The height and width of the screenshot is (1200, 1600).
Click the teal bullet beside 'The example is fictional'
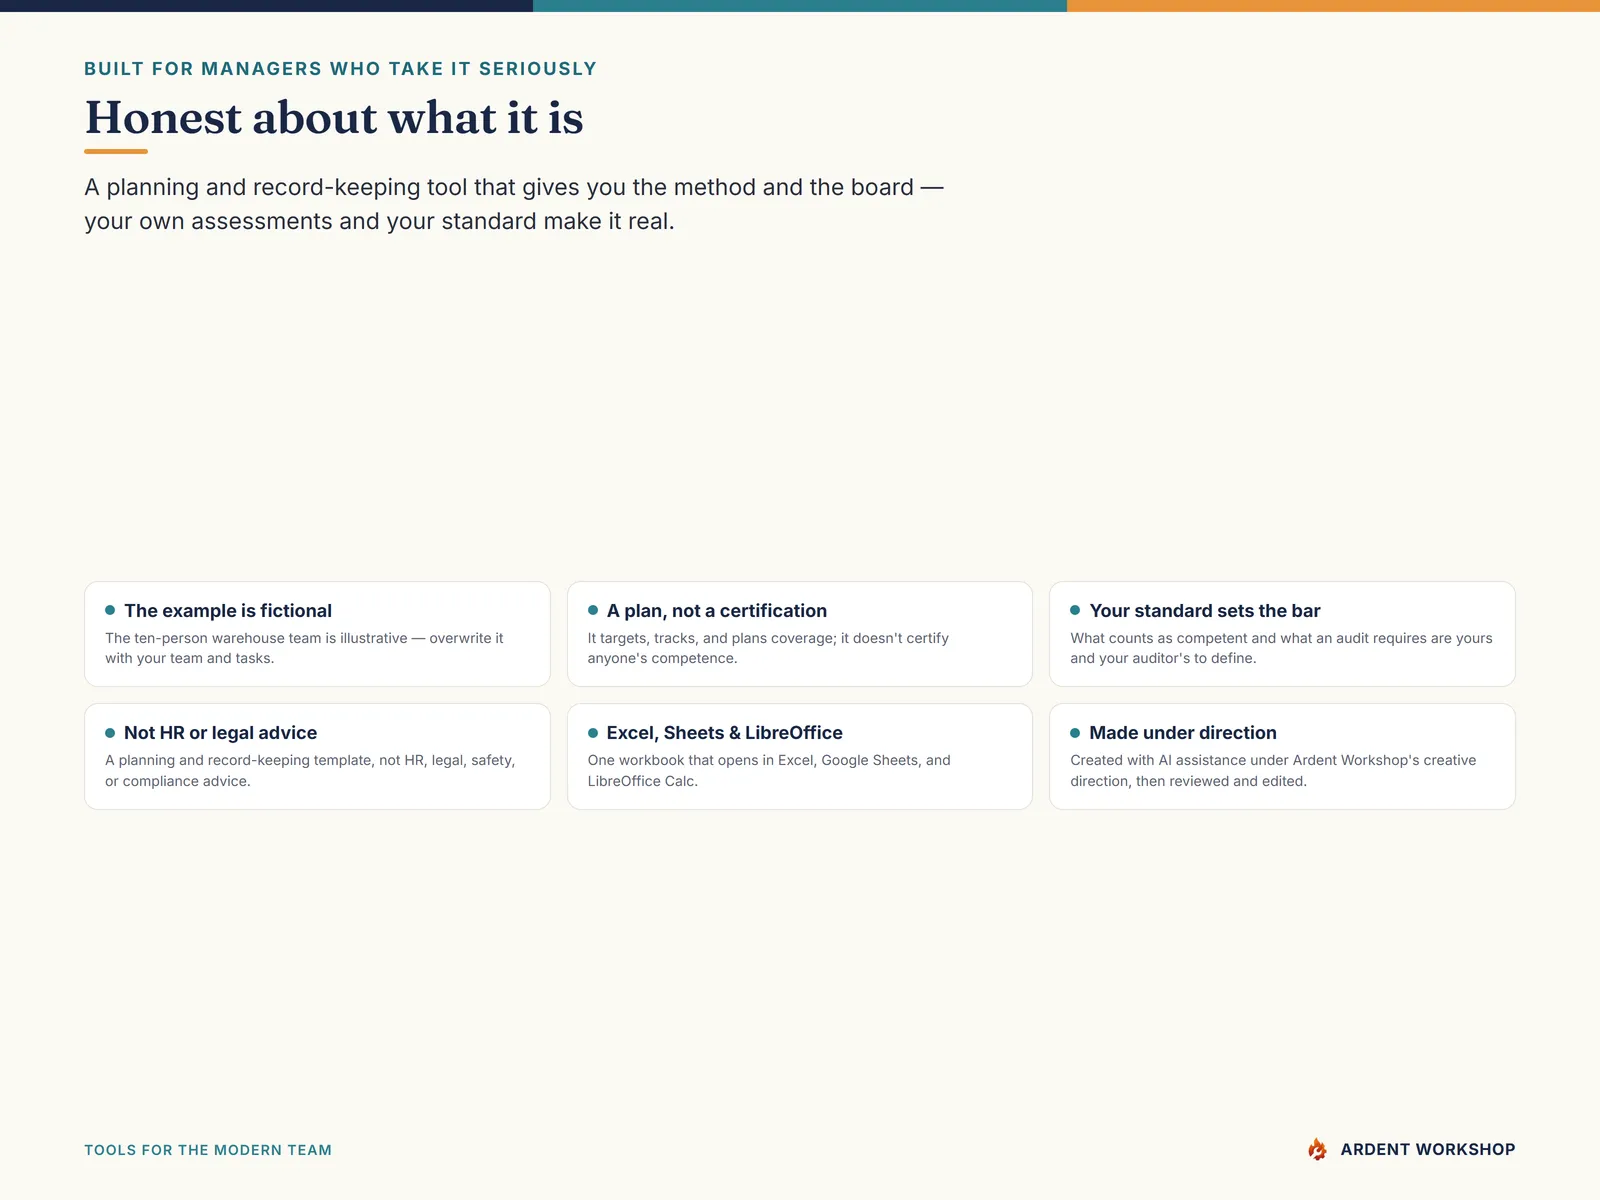110,610
